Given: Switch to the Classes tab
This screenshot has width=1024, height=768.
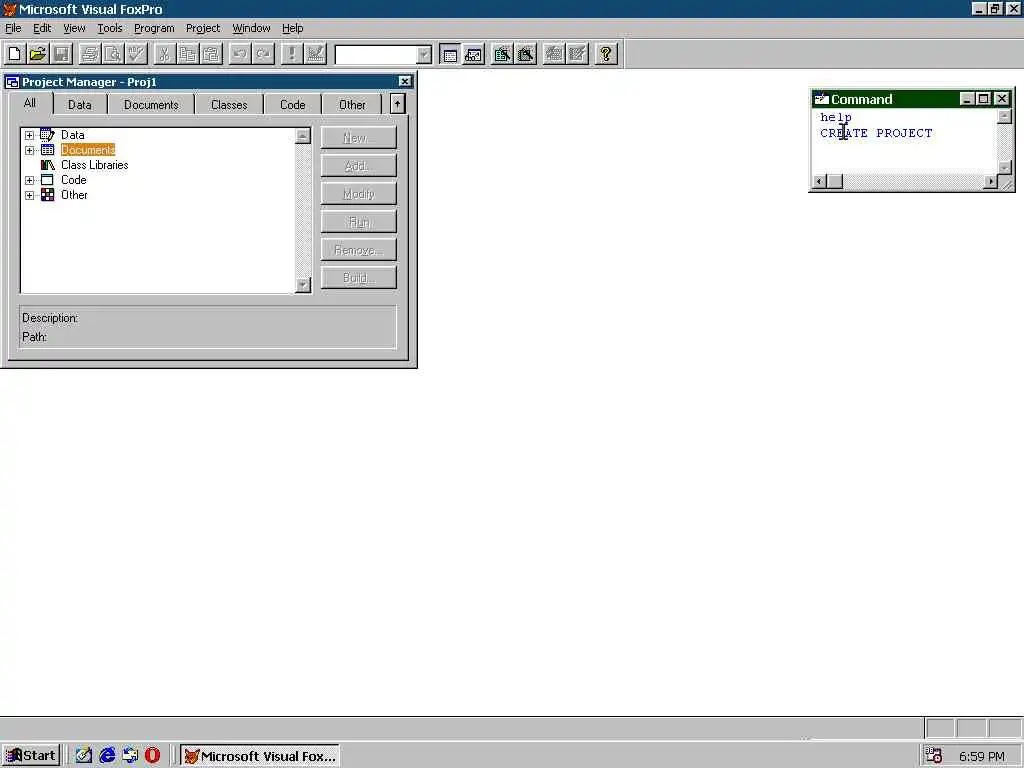Looking at the screenshot, I should [229, 104].
